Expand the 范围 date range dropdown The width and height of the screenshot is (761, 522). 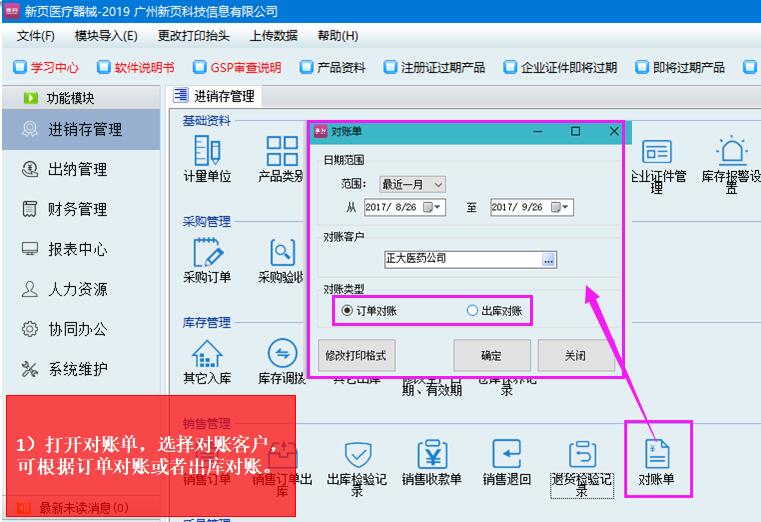coord(412,185)
